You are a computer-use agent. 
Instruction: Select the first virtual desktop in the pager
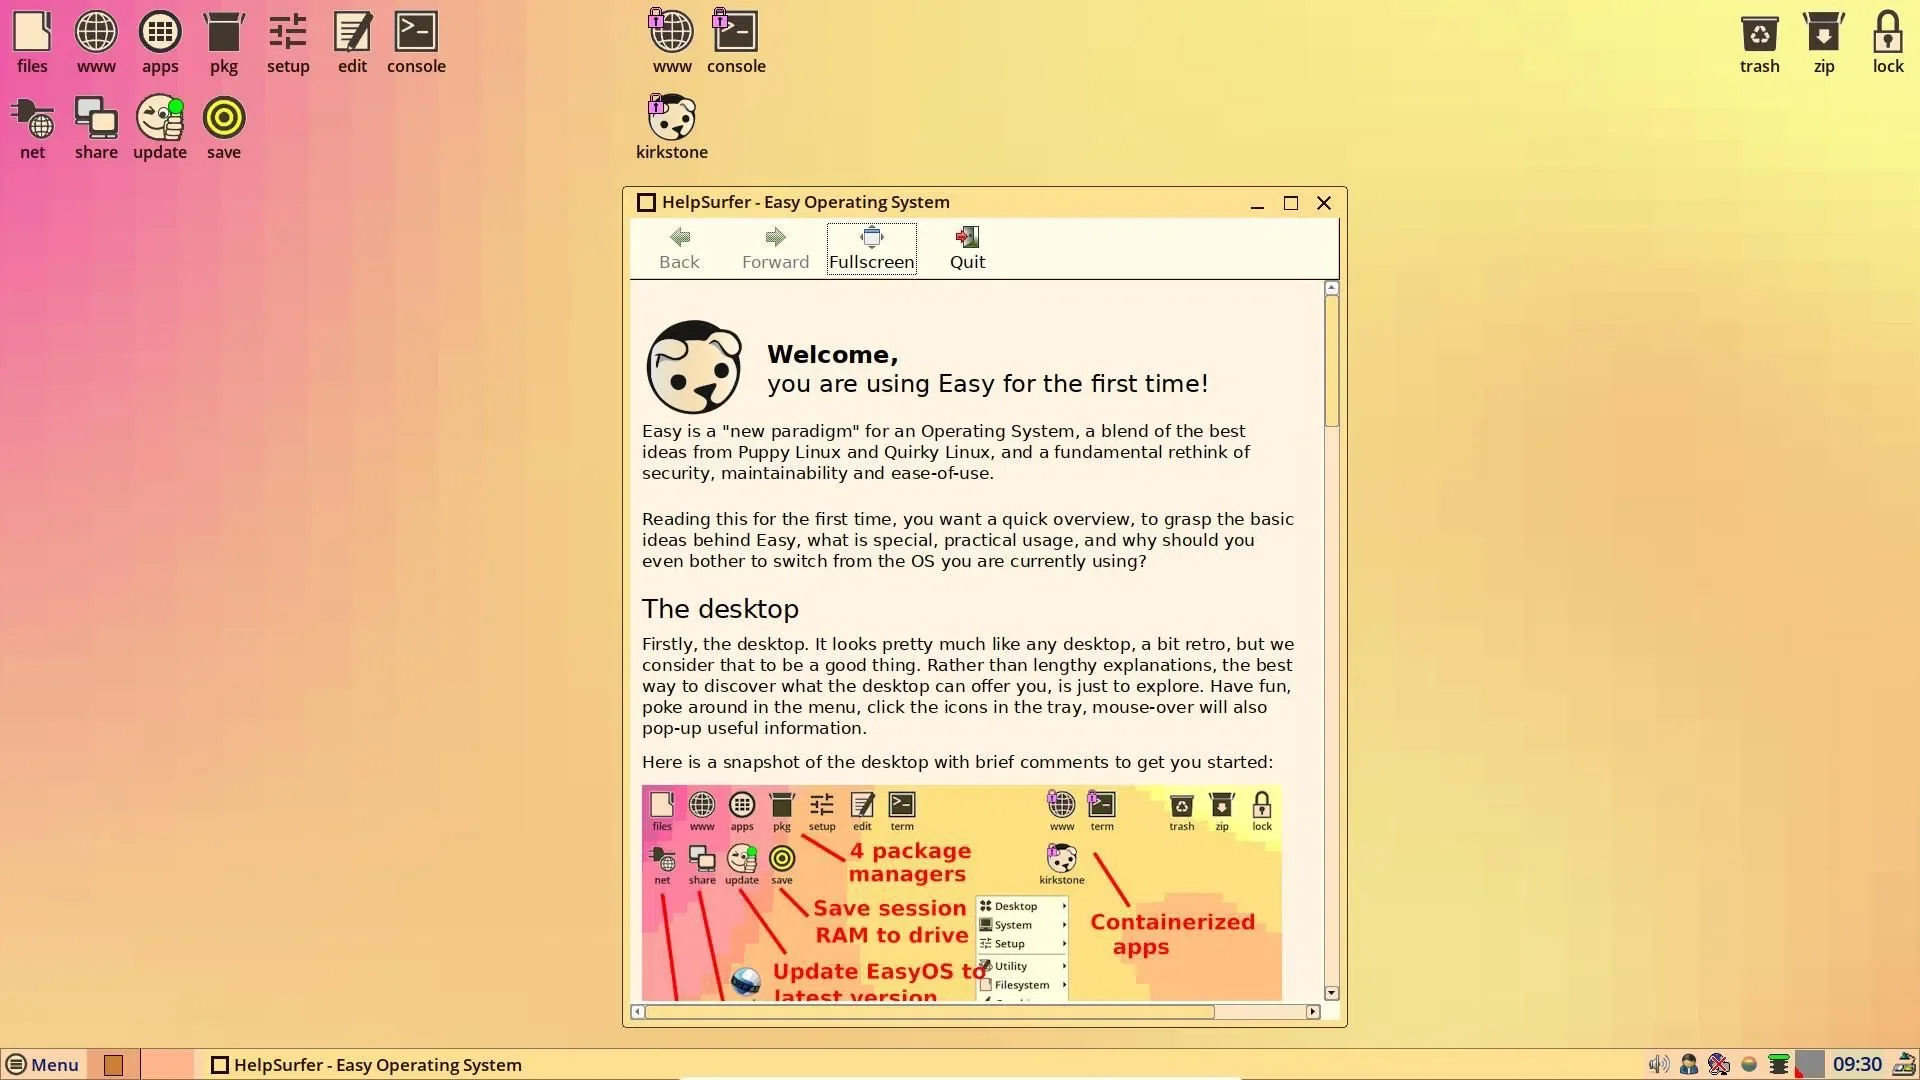[x=114, y=1065]
